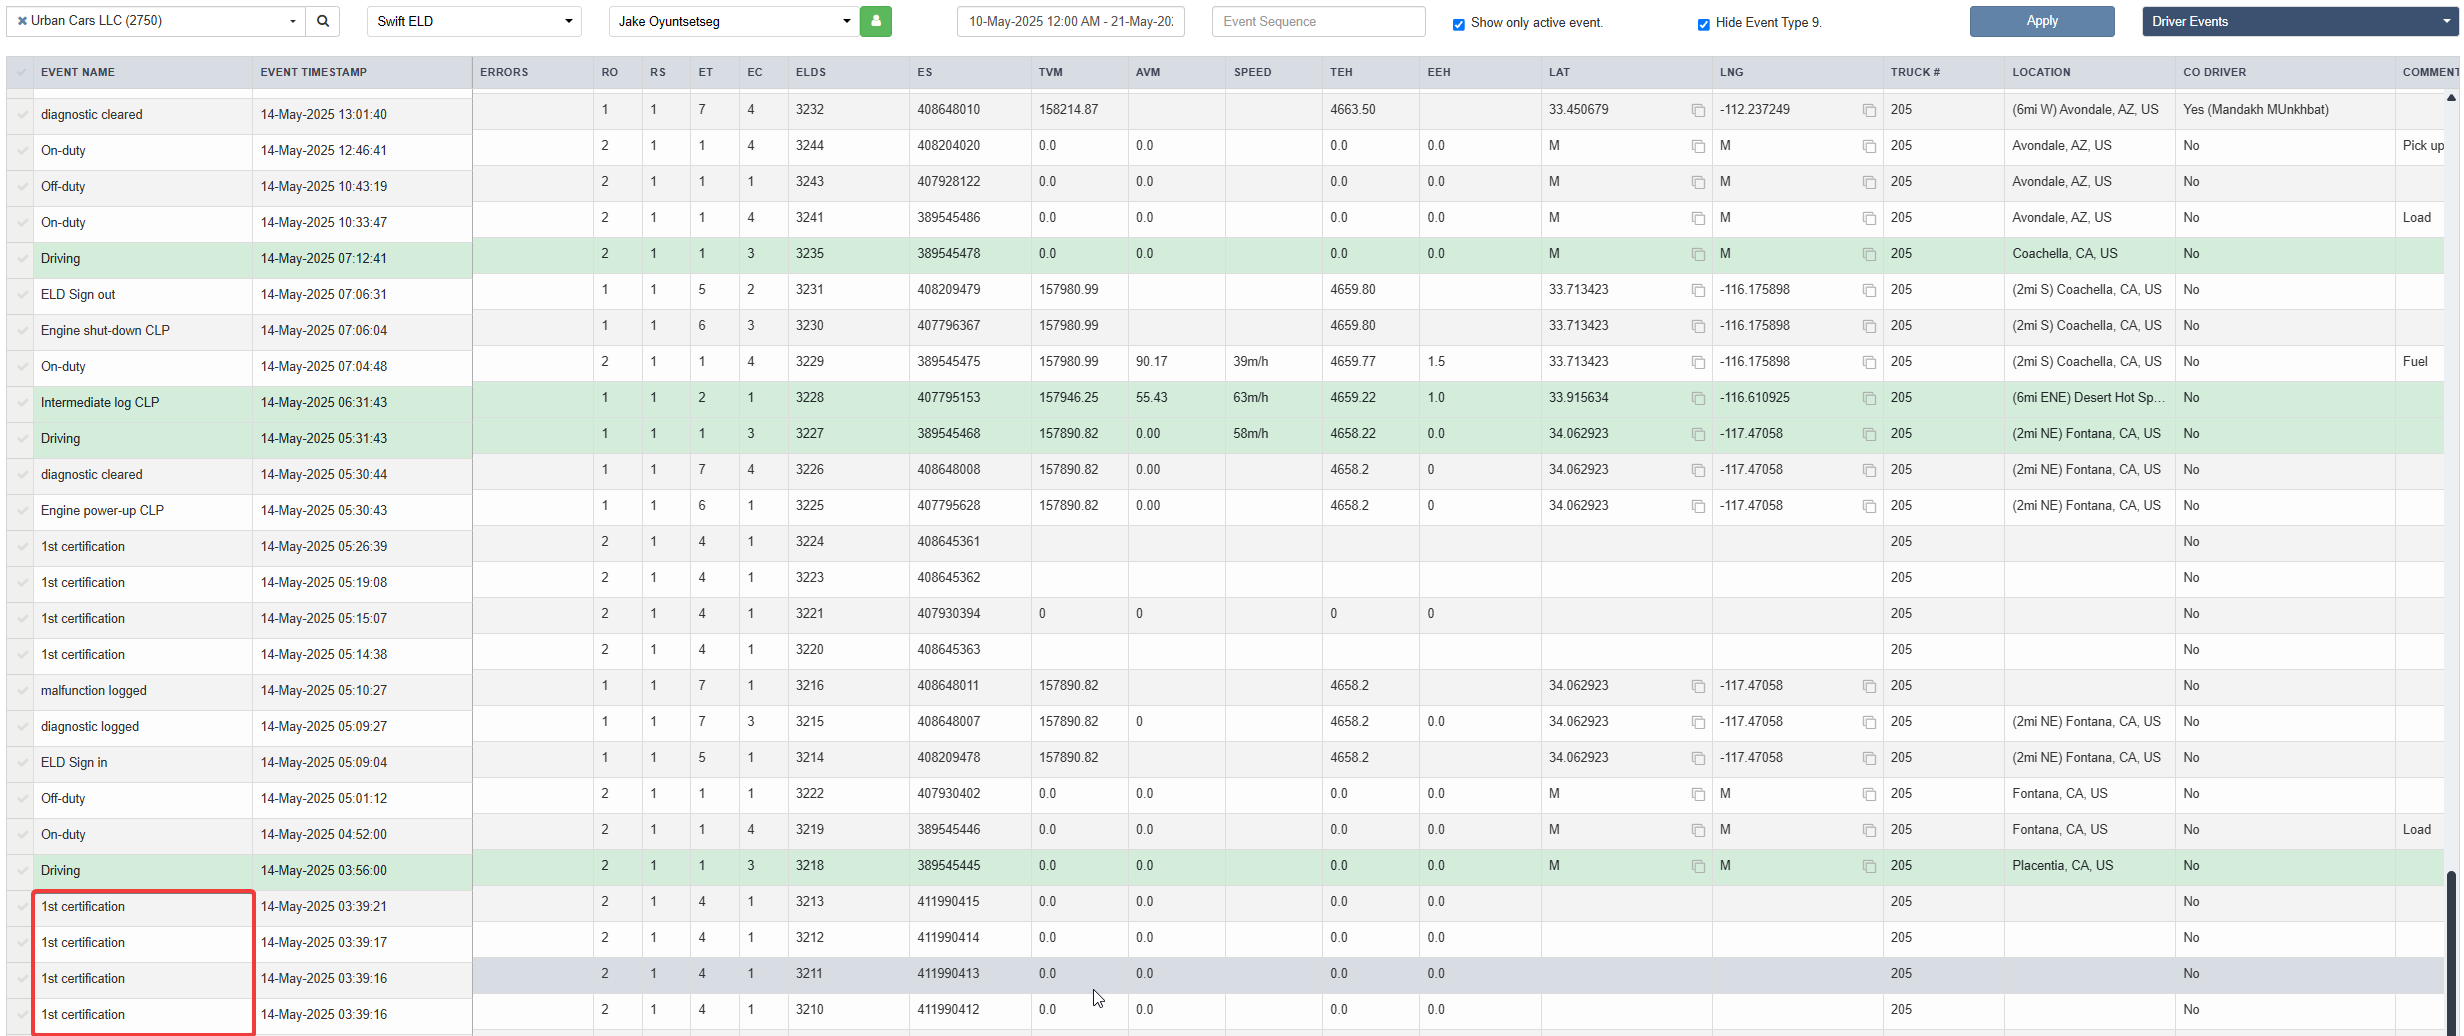
Task: Copy longitude icon in ELDS 3241 row
Action: tap(1869, 218)
